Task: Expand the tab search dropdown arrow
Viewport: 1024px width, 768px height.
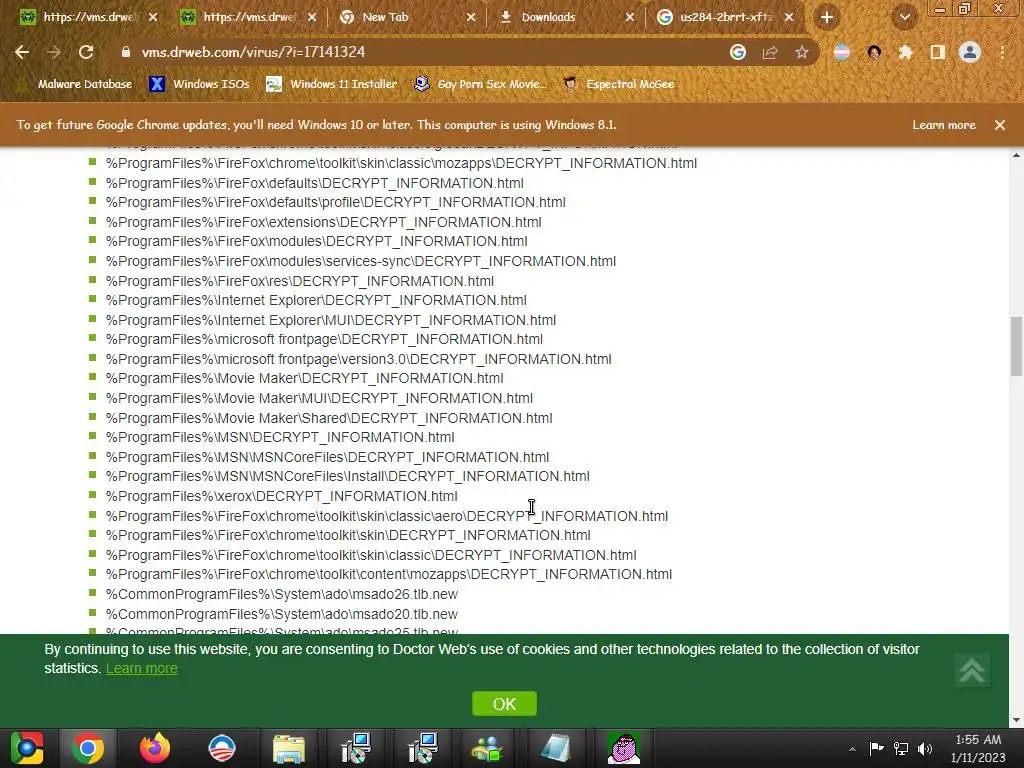Action: tap(904, 17)
